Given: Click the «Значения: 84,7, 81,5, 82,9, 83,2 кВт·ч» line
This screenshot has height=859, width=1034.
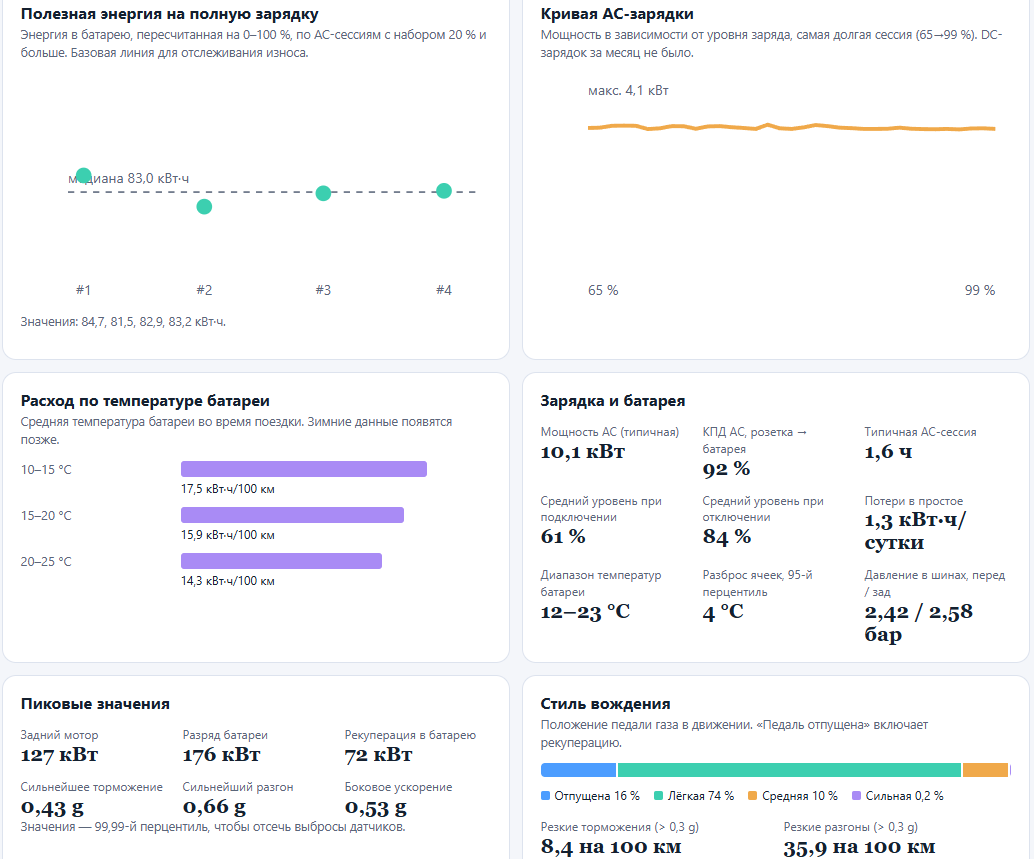Looking at the screenshot, I should click(x=123, y=322).
